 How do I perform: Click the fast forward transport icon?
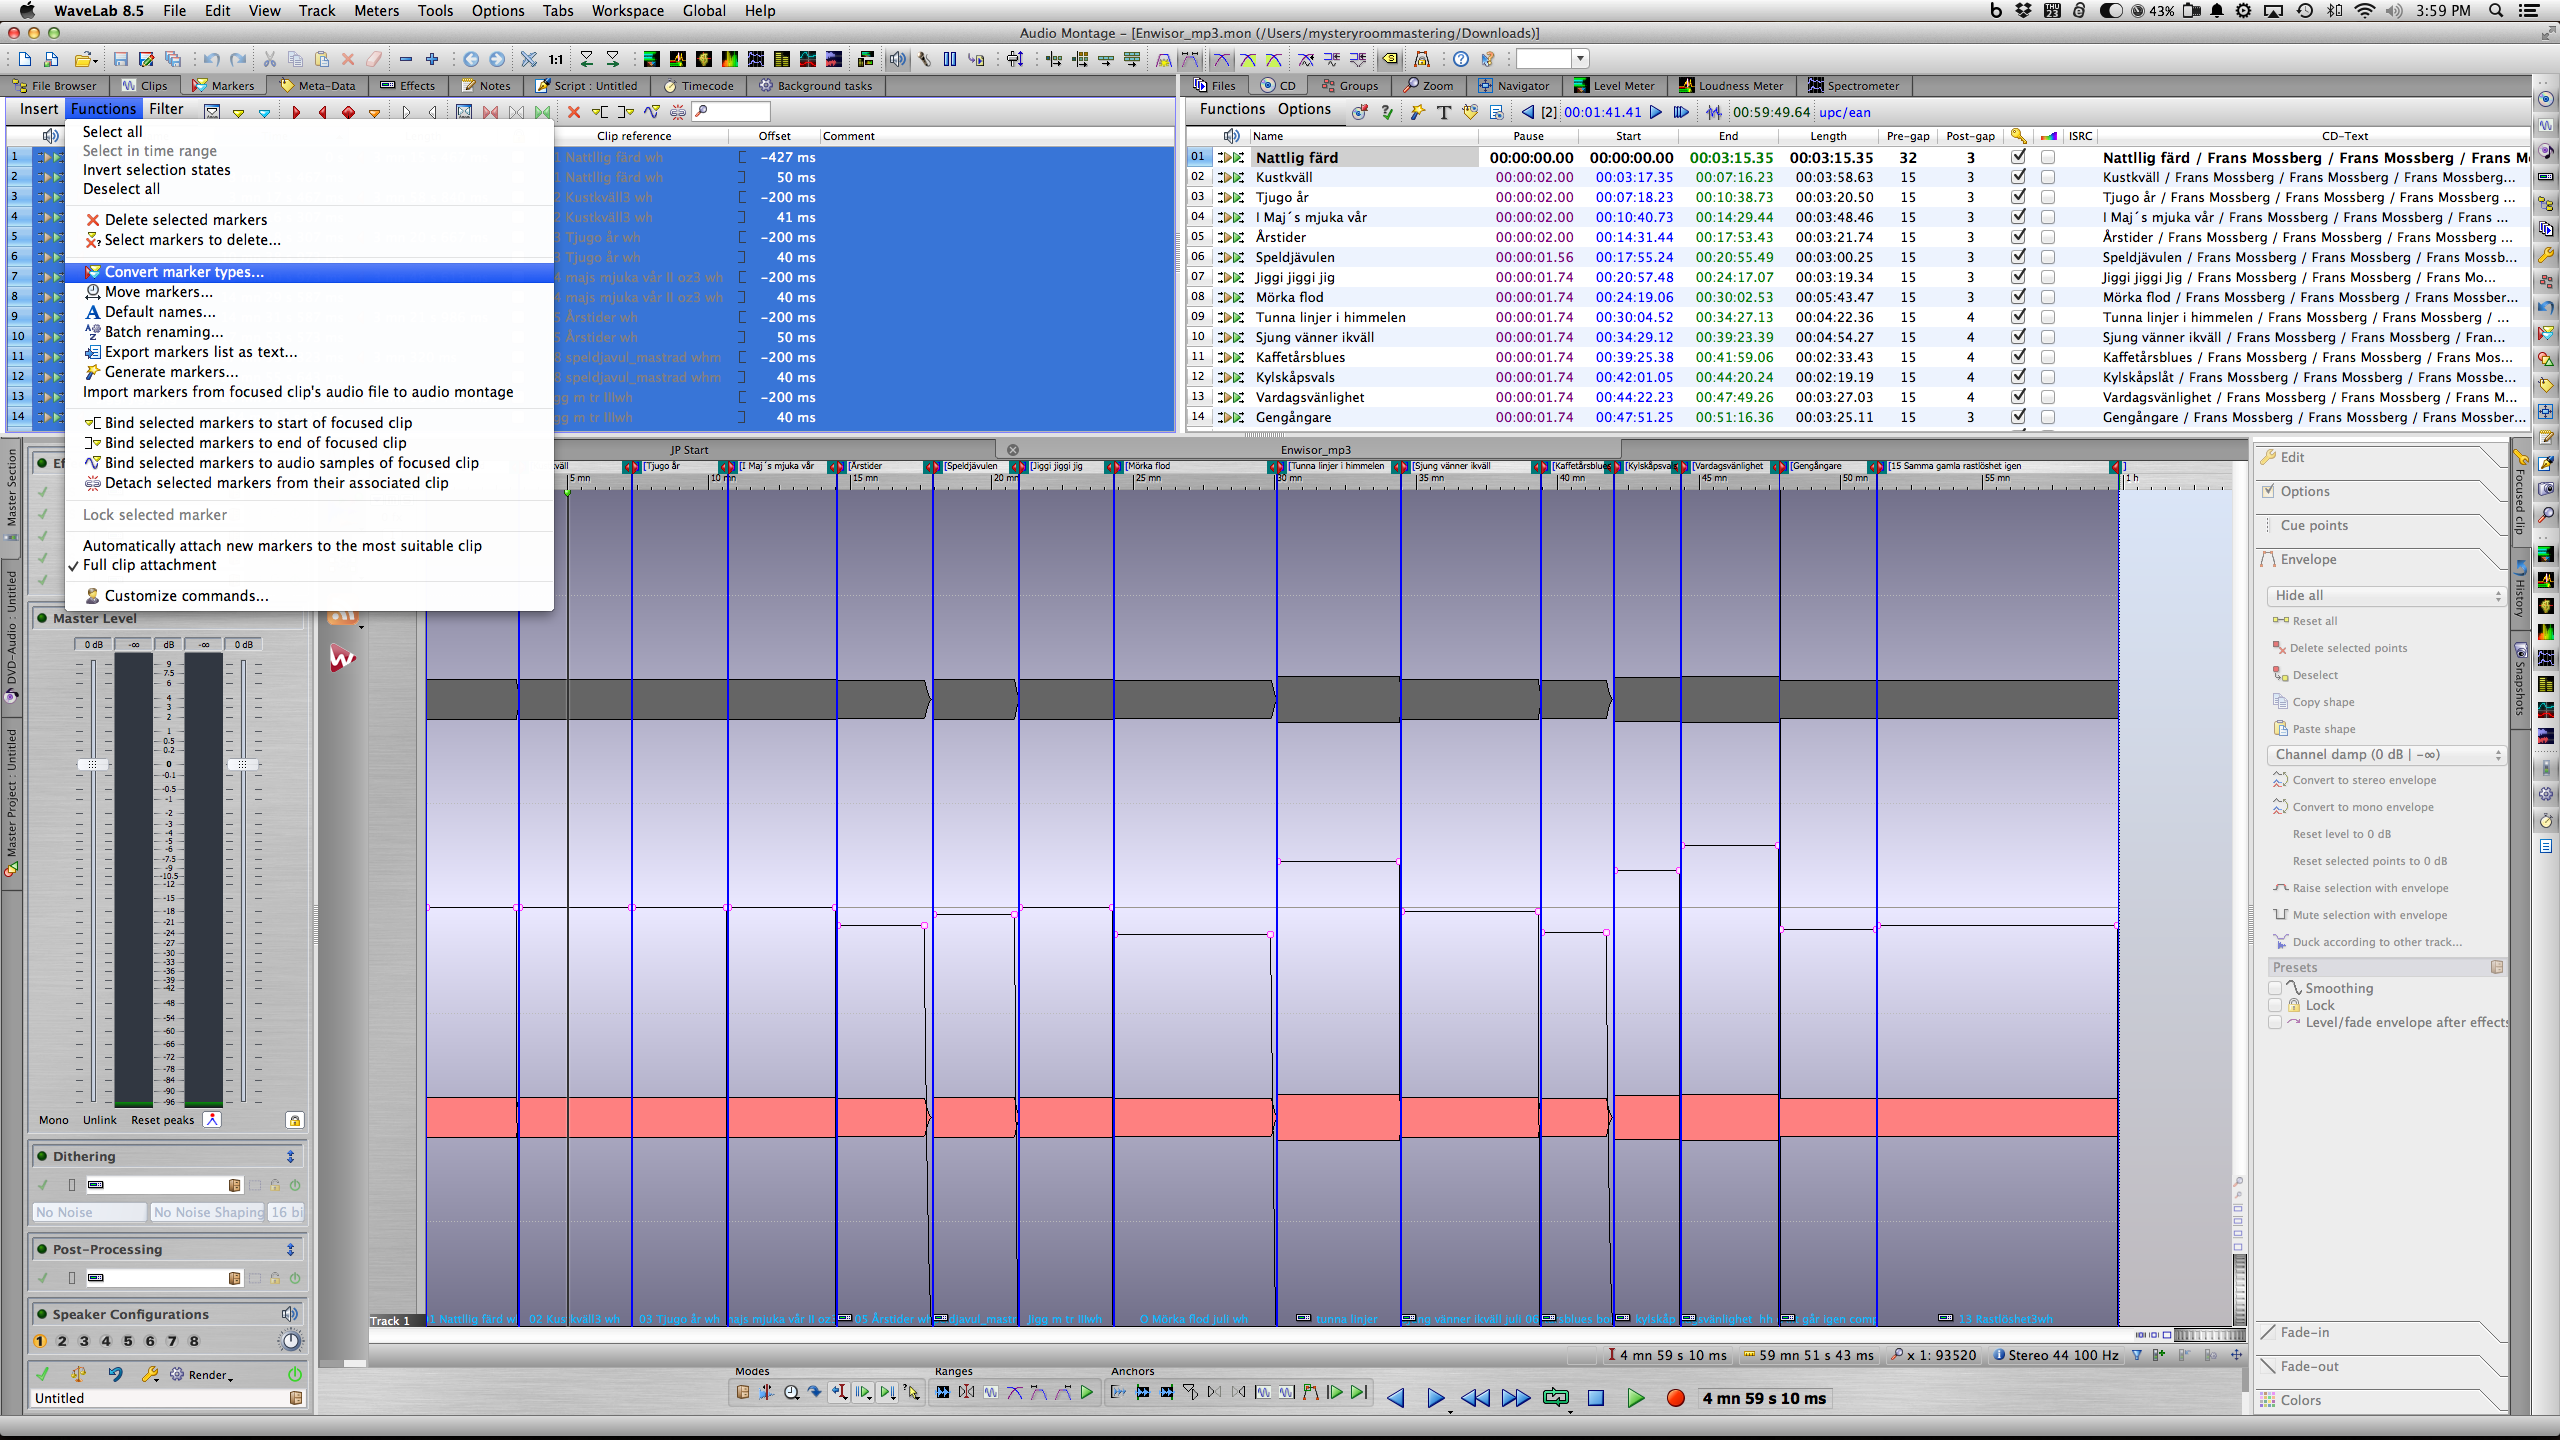[x=1516, y=1398]
